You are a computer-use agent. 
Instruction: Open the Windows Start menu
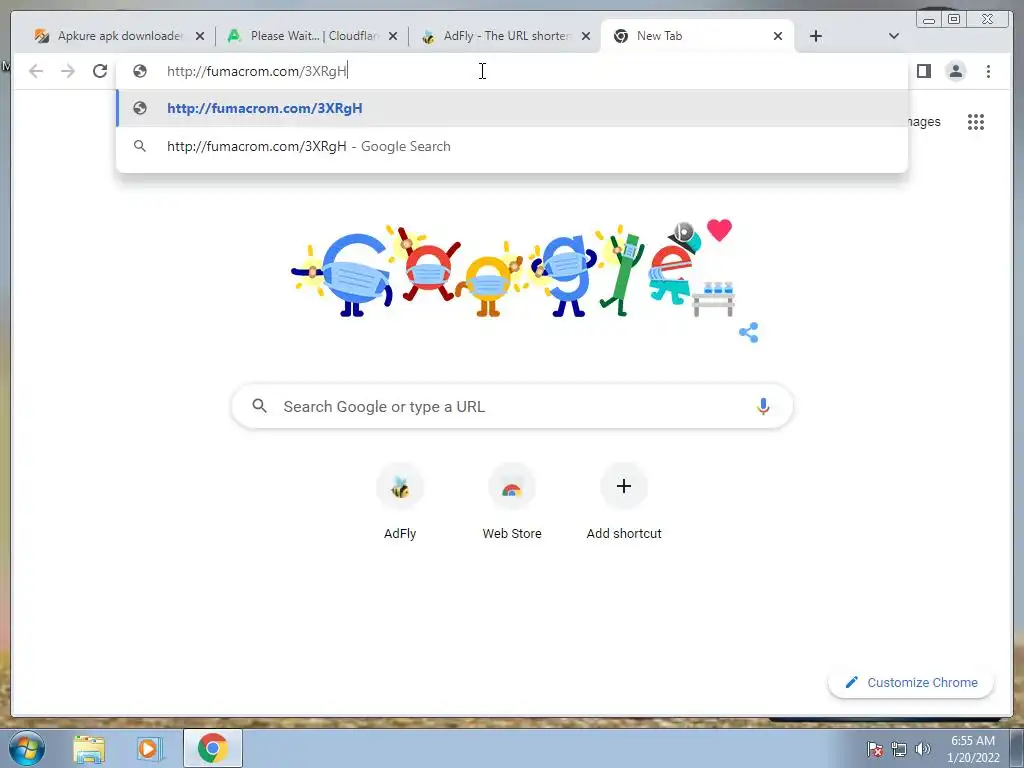(x=27, y=748)
